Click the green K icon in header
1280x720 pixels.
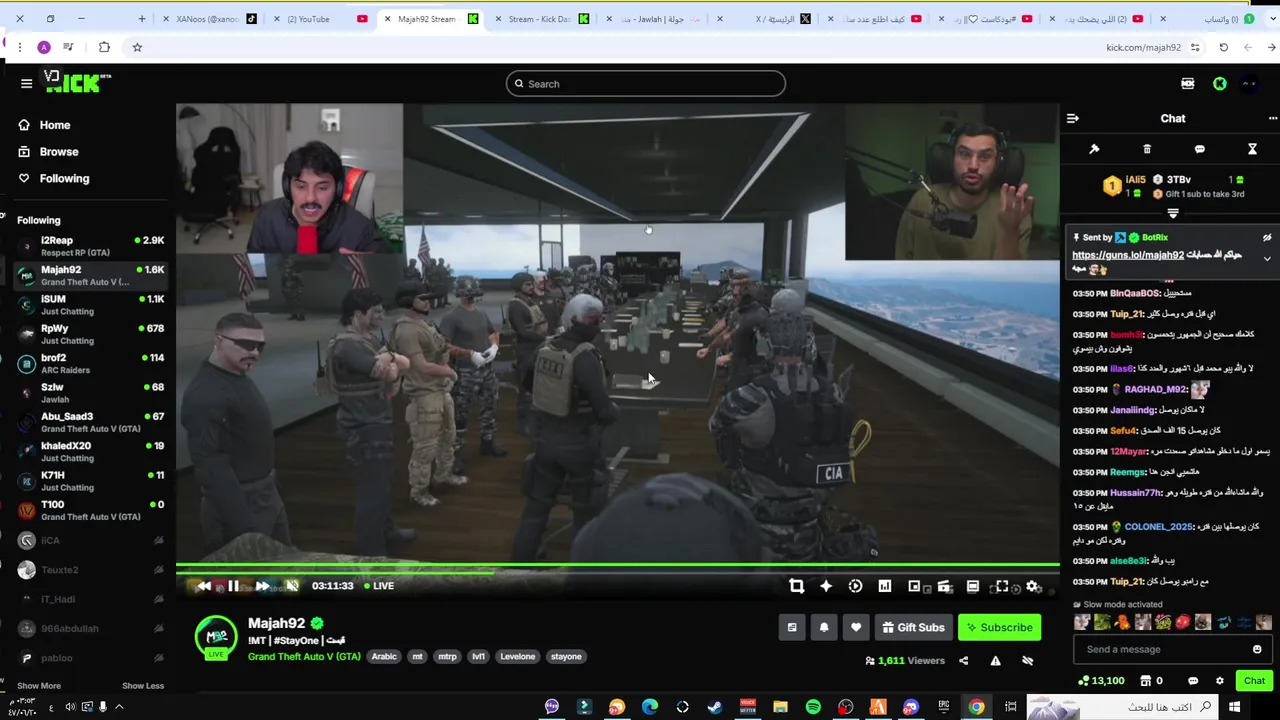tap(1219, 84)
